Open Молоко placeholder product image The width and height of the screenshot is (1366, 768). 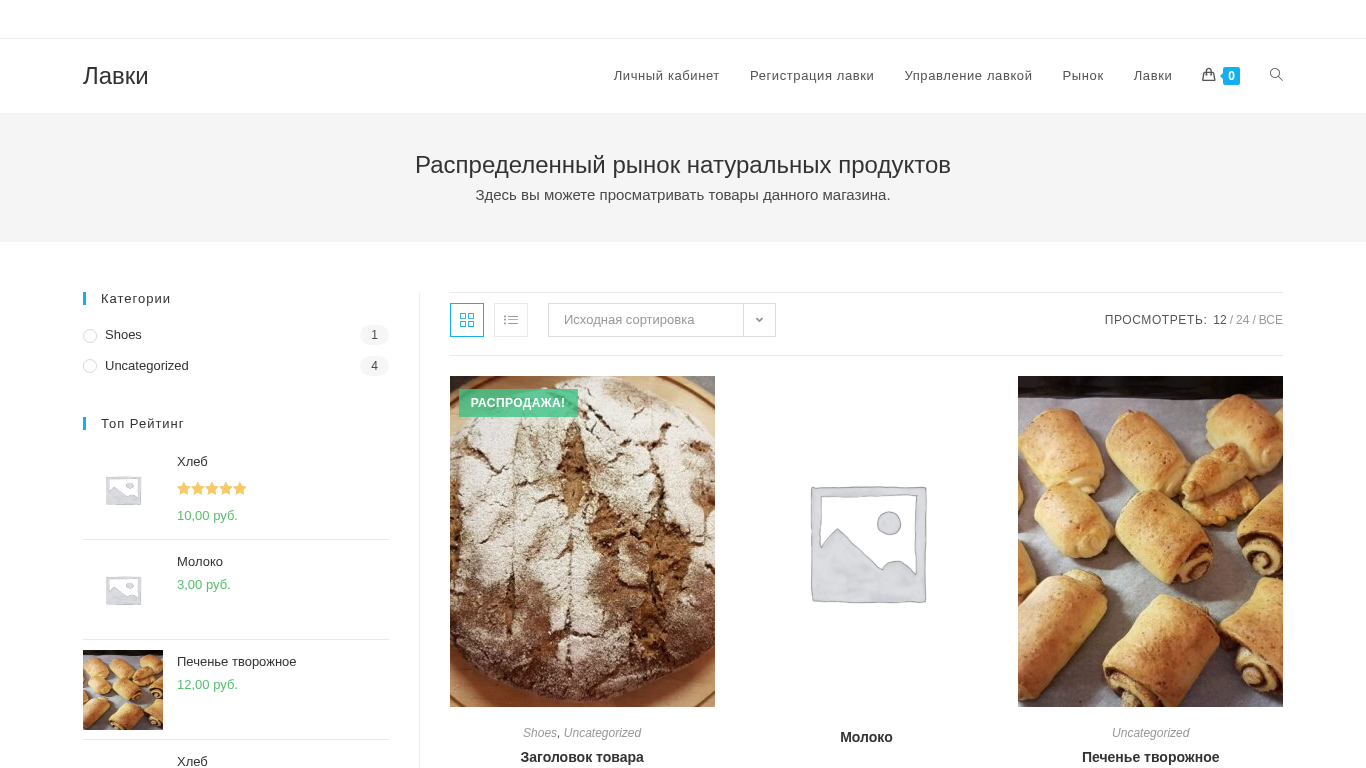click(x=866, y=542)
